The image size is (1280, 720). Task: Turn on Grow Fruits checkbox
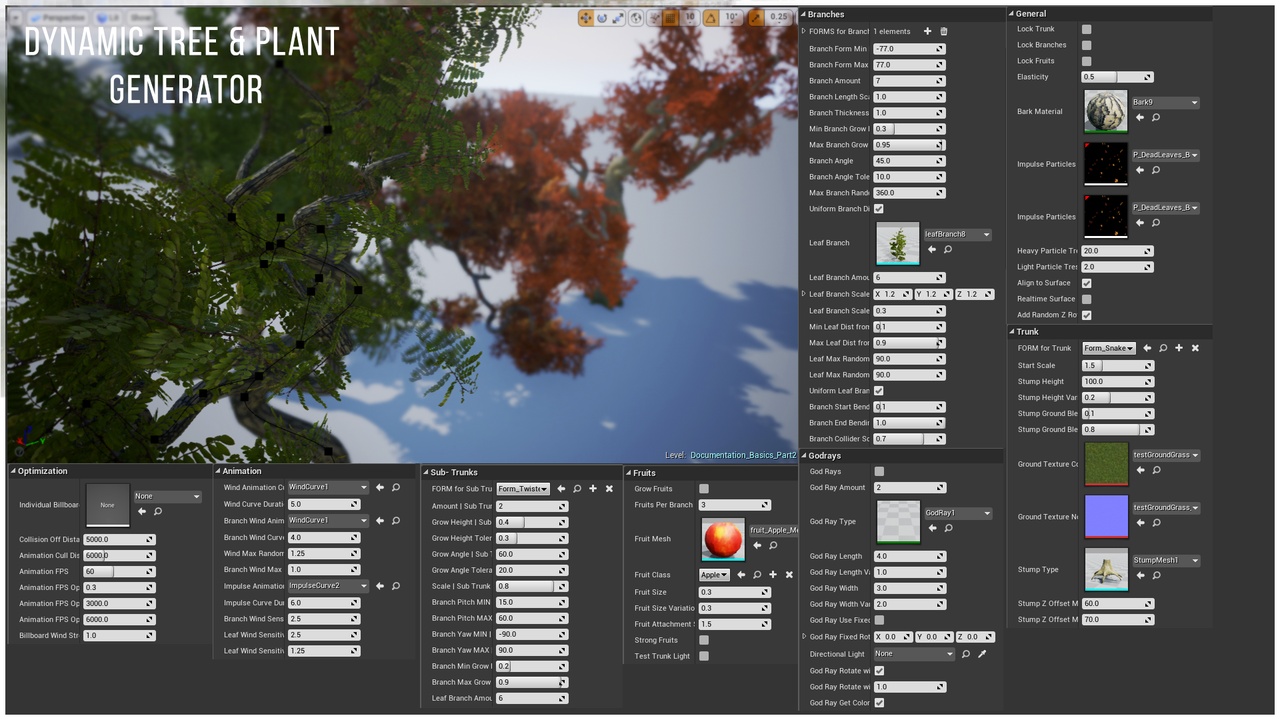[704, 489]
